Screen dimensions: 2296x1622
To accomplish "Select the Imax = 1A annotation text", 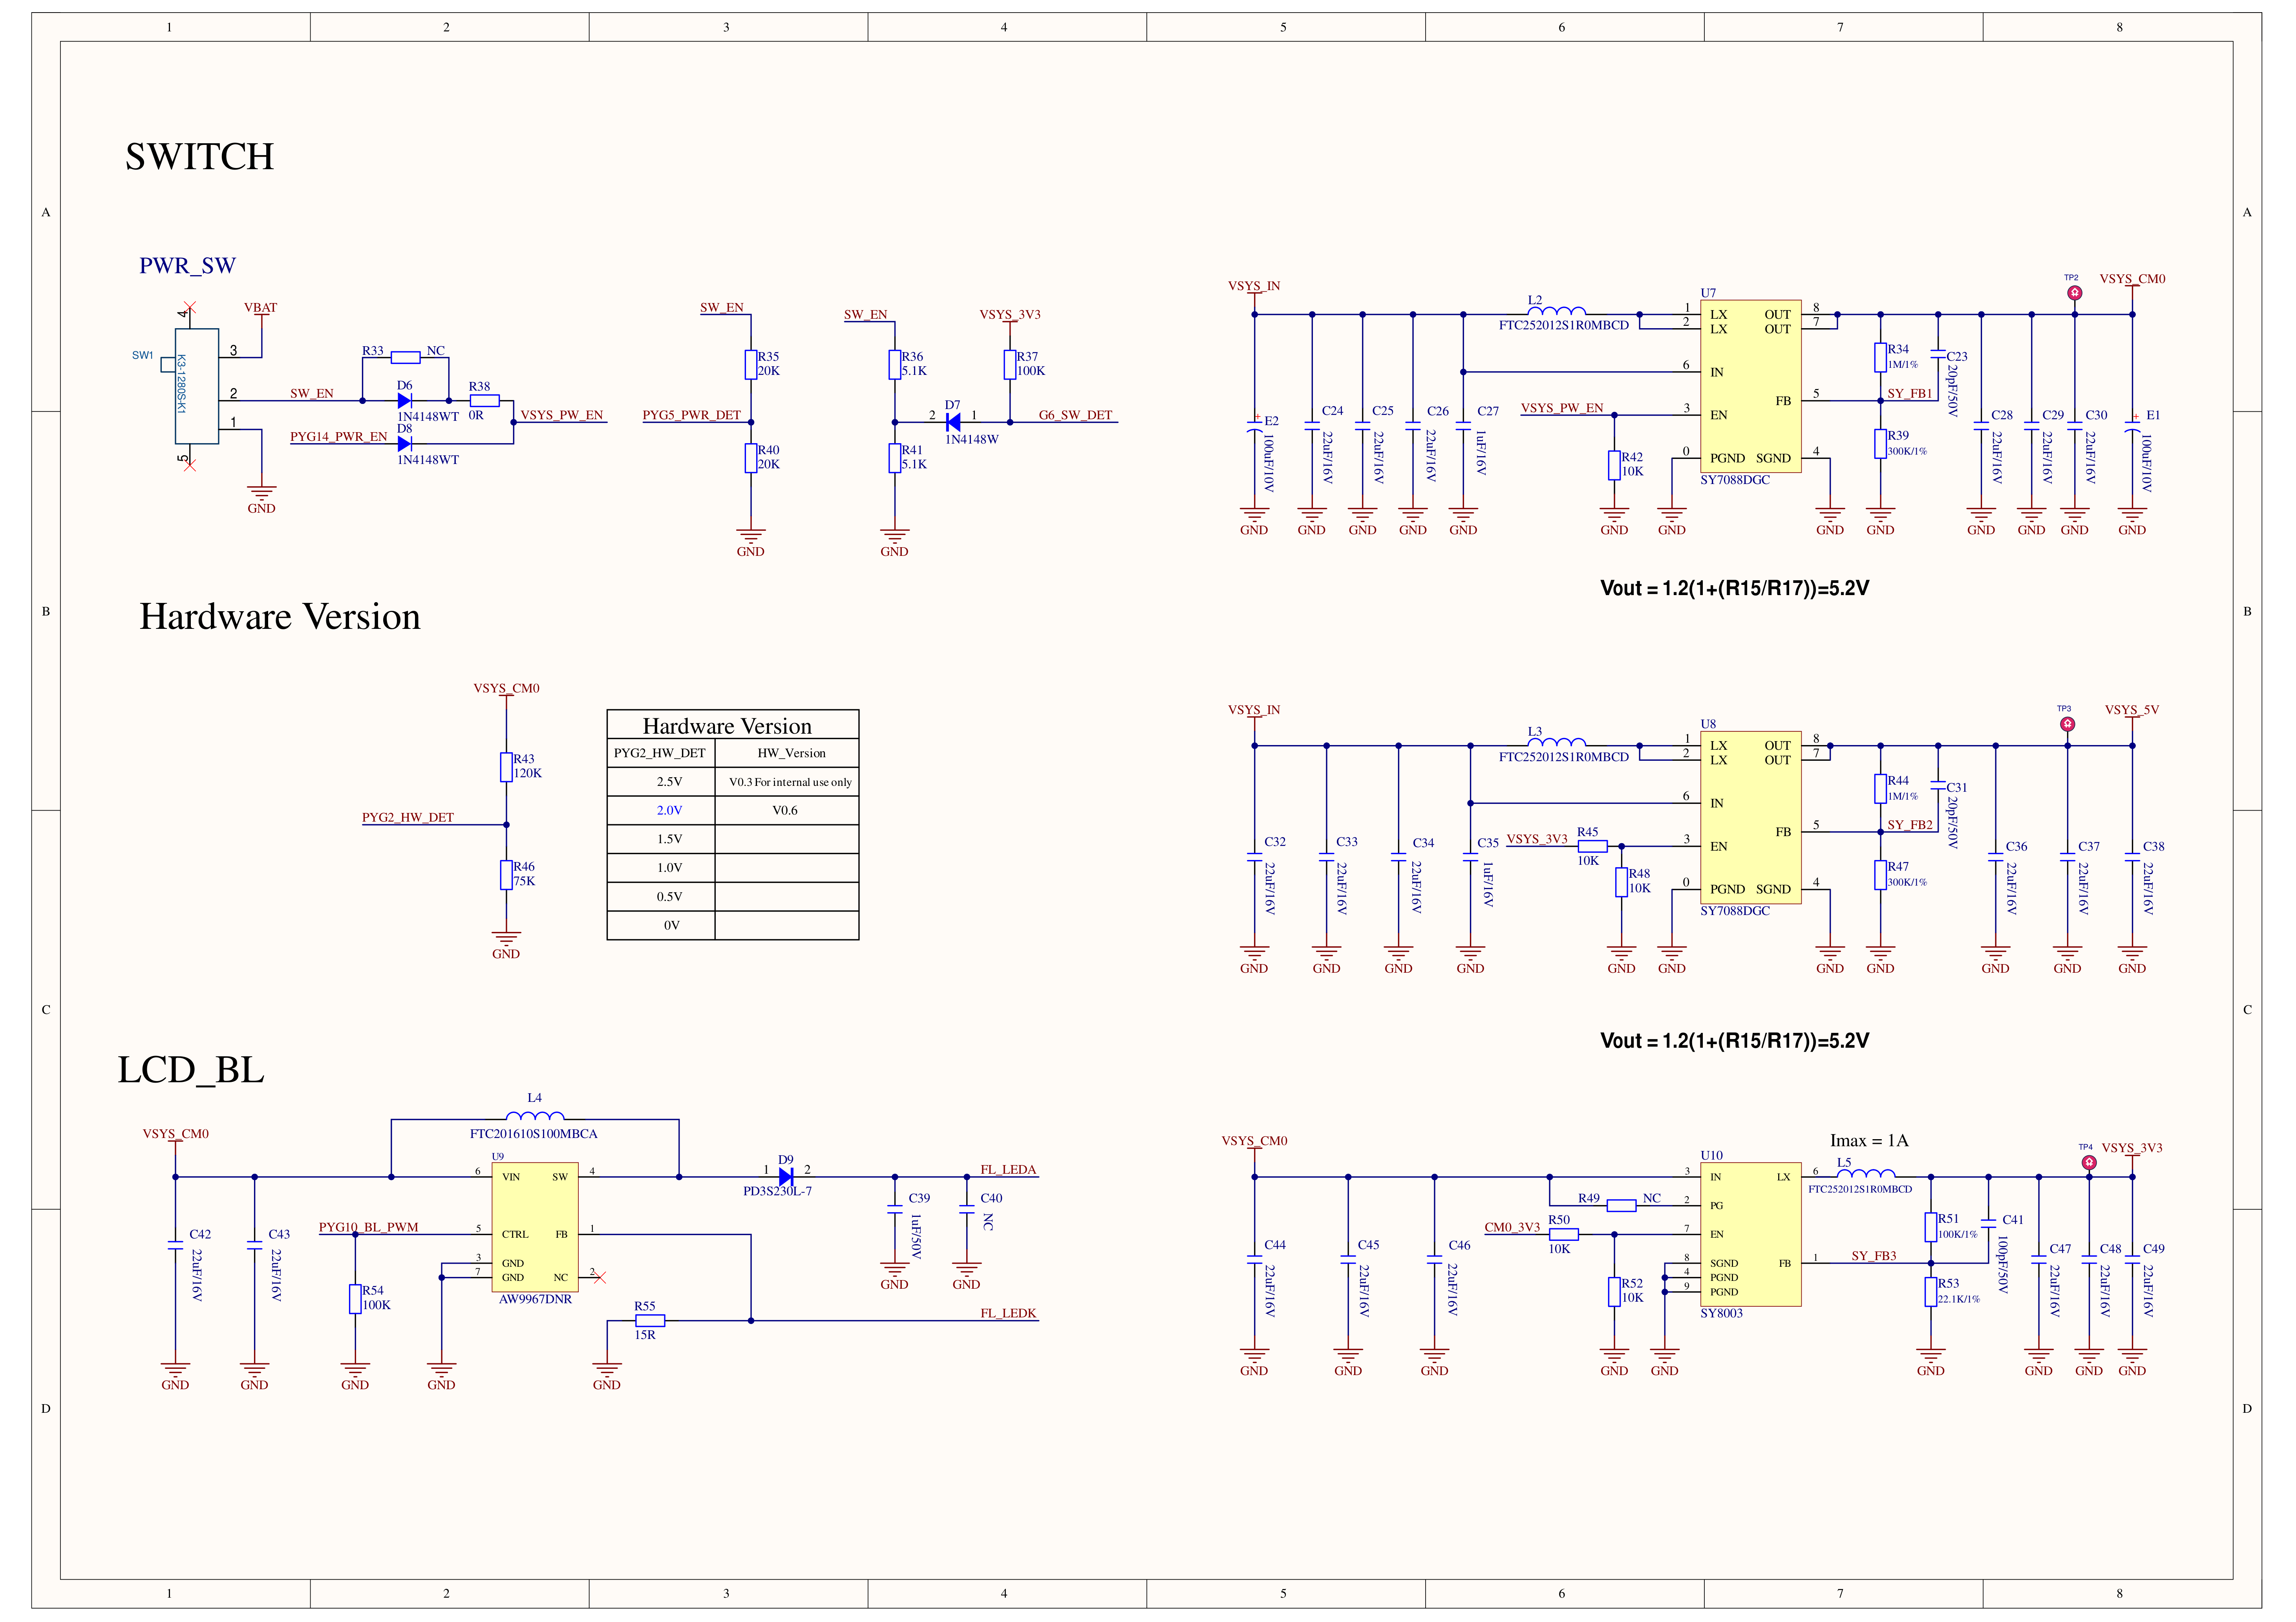I will (1869, 1141).
